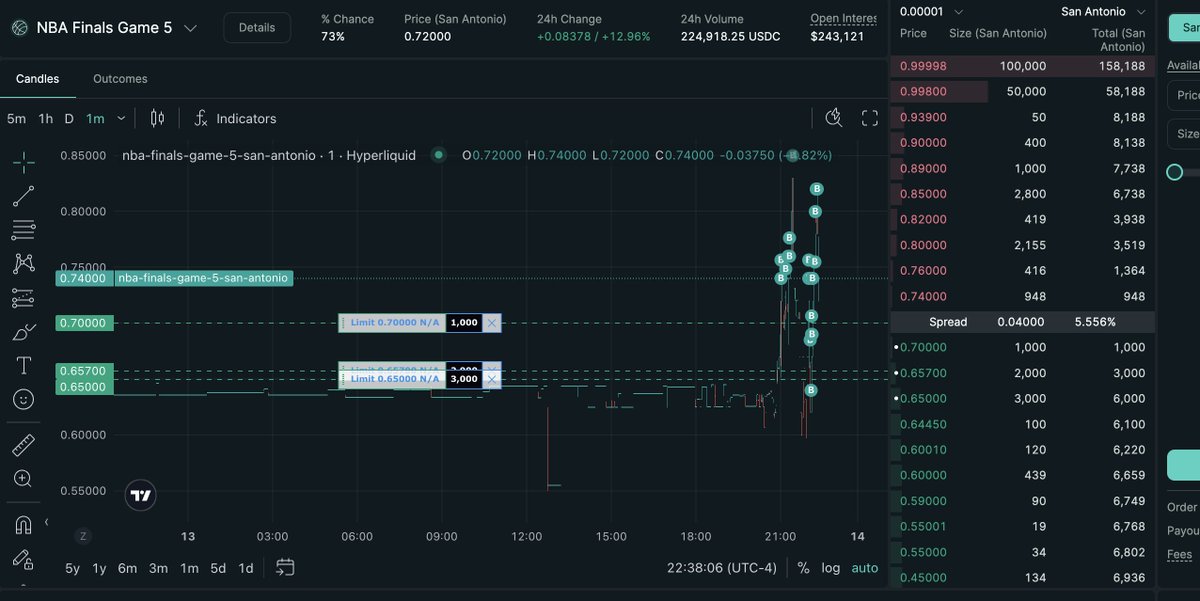
Task: Open the candlestick chart style selector
Action: [157, 118]
